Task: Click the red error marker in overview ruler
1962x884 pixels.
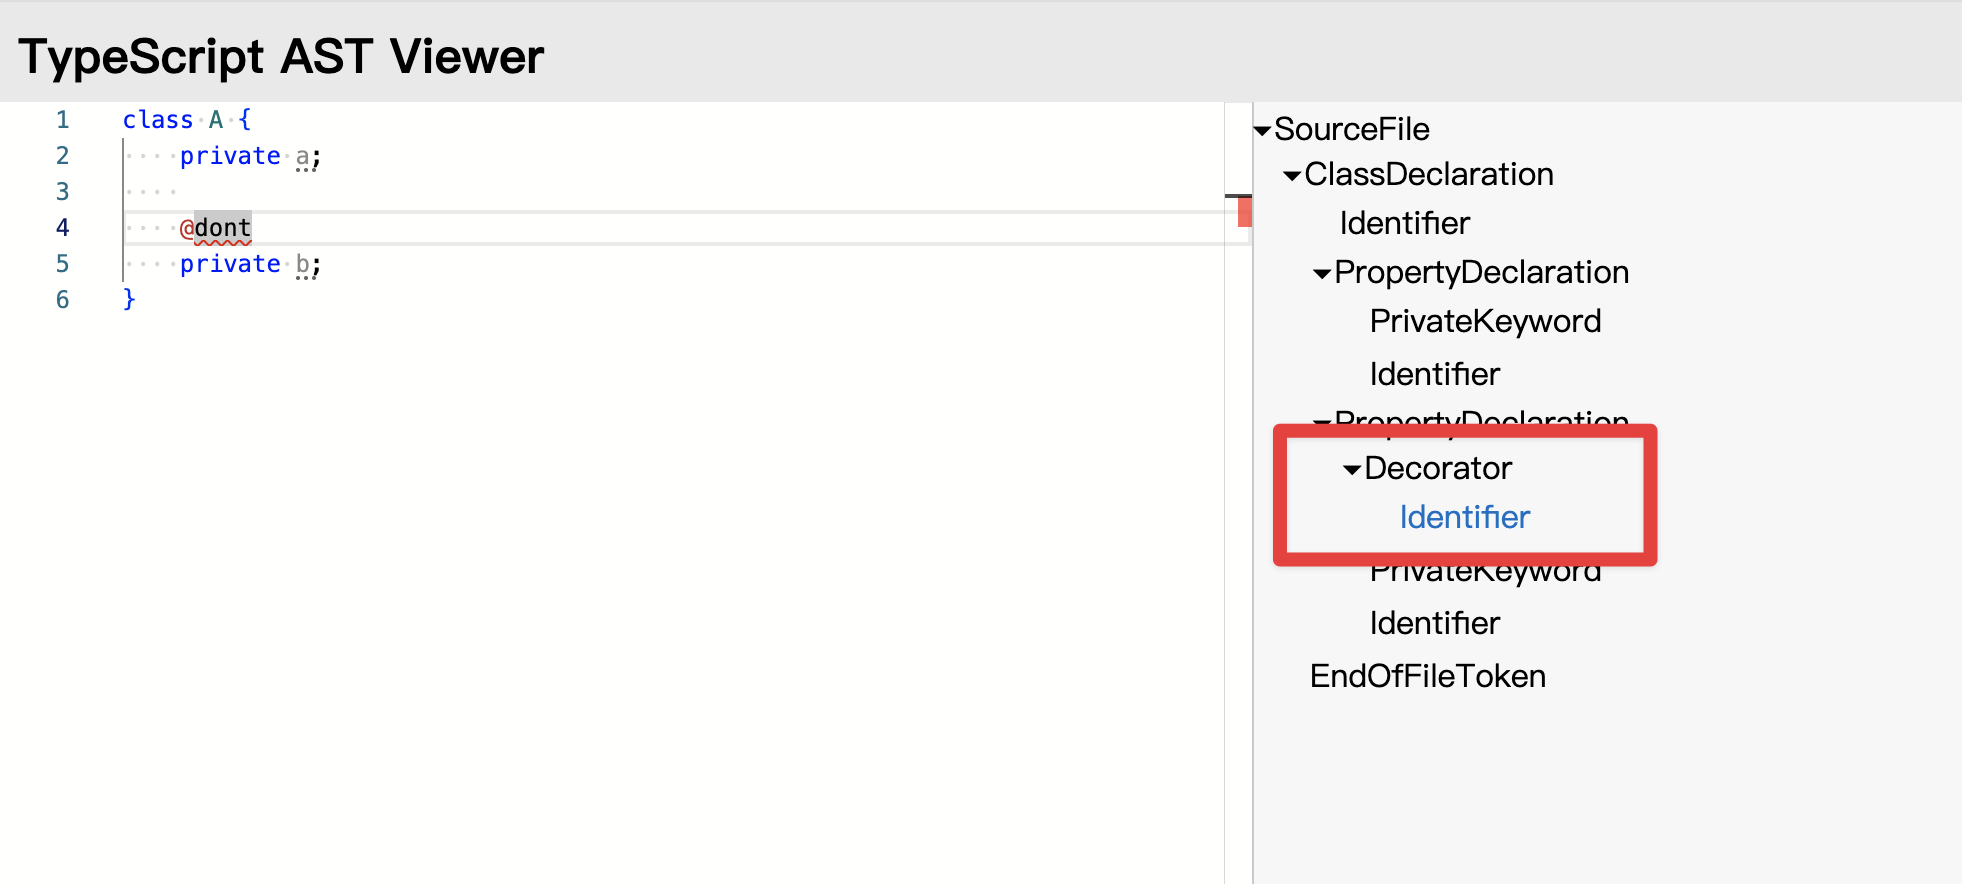Action: (x=1244, y=212)
